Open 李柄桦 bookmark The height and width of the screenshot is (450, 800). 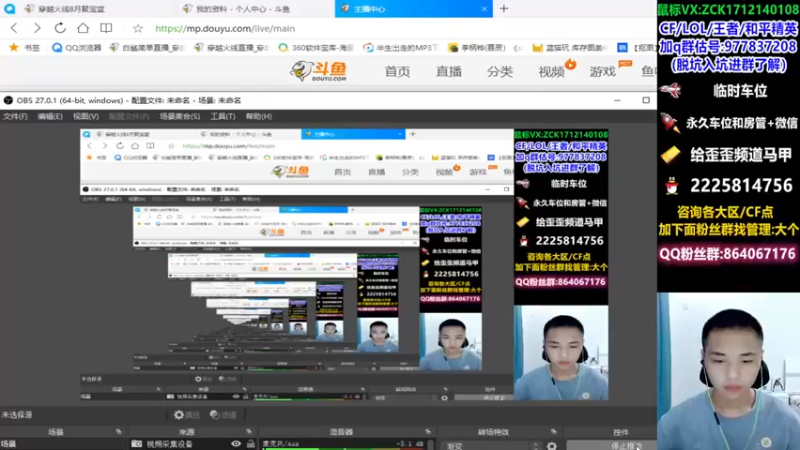(x=477, y=47)
